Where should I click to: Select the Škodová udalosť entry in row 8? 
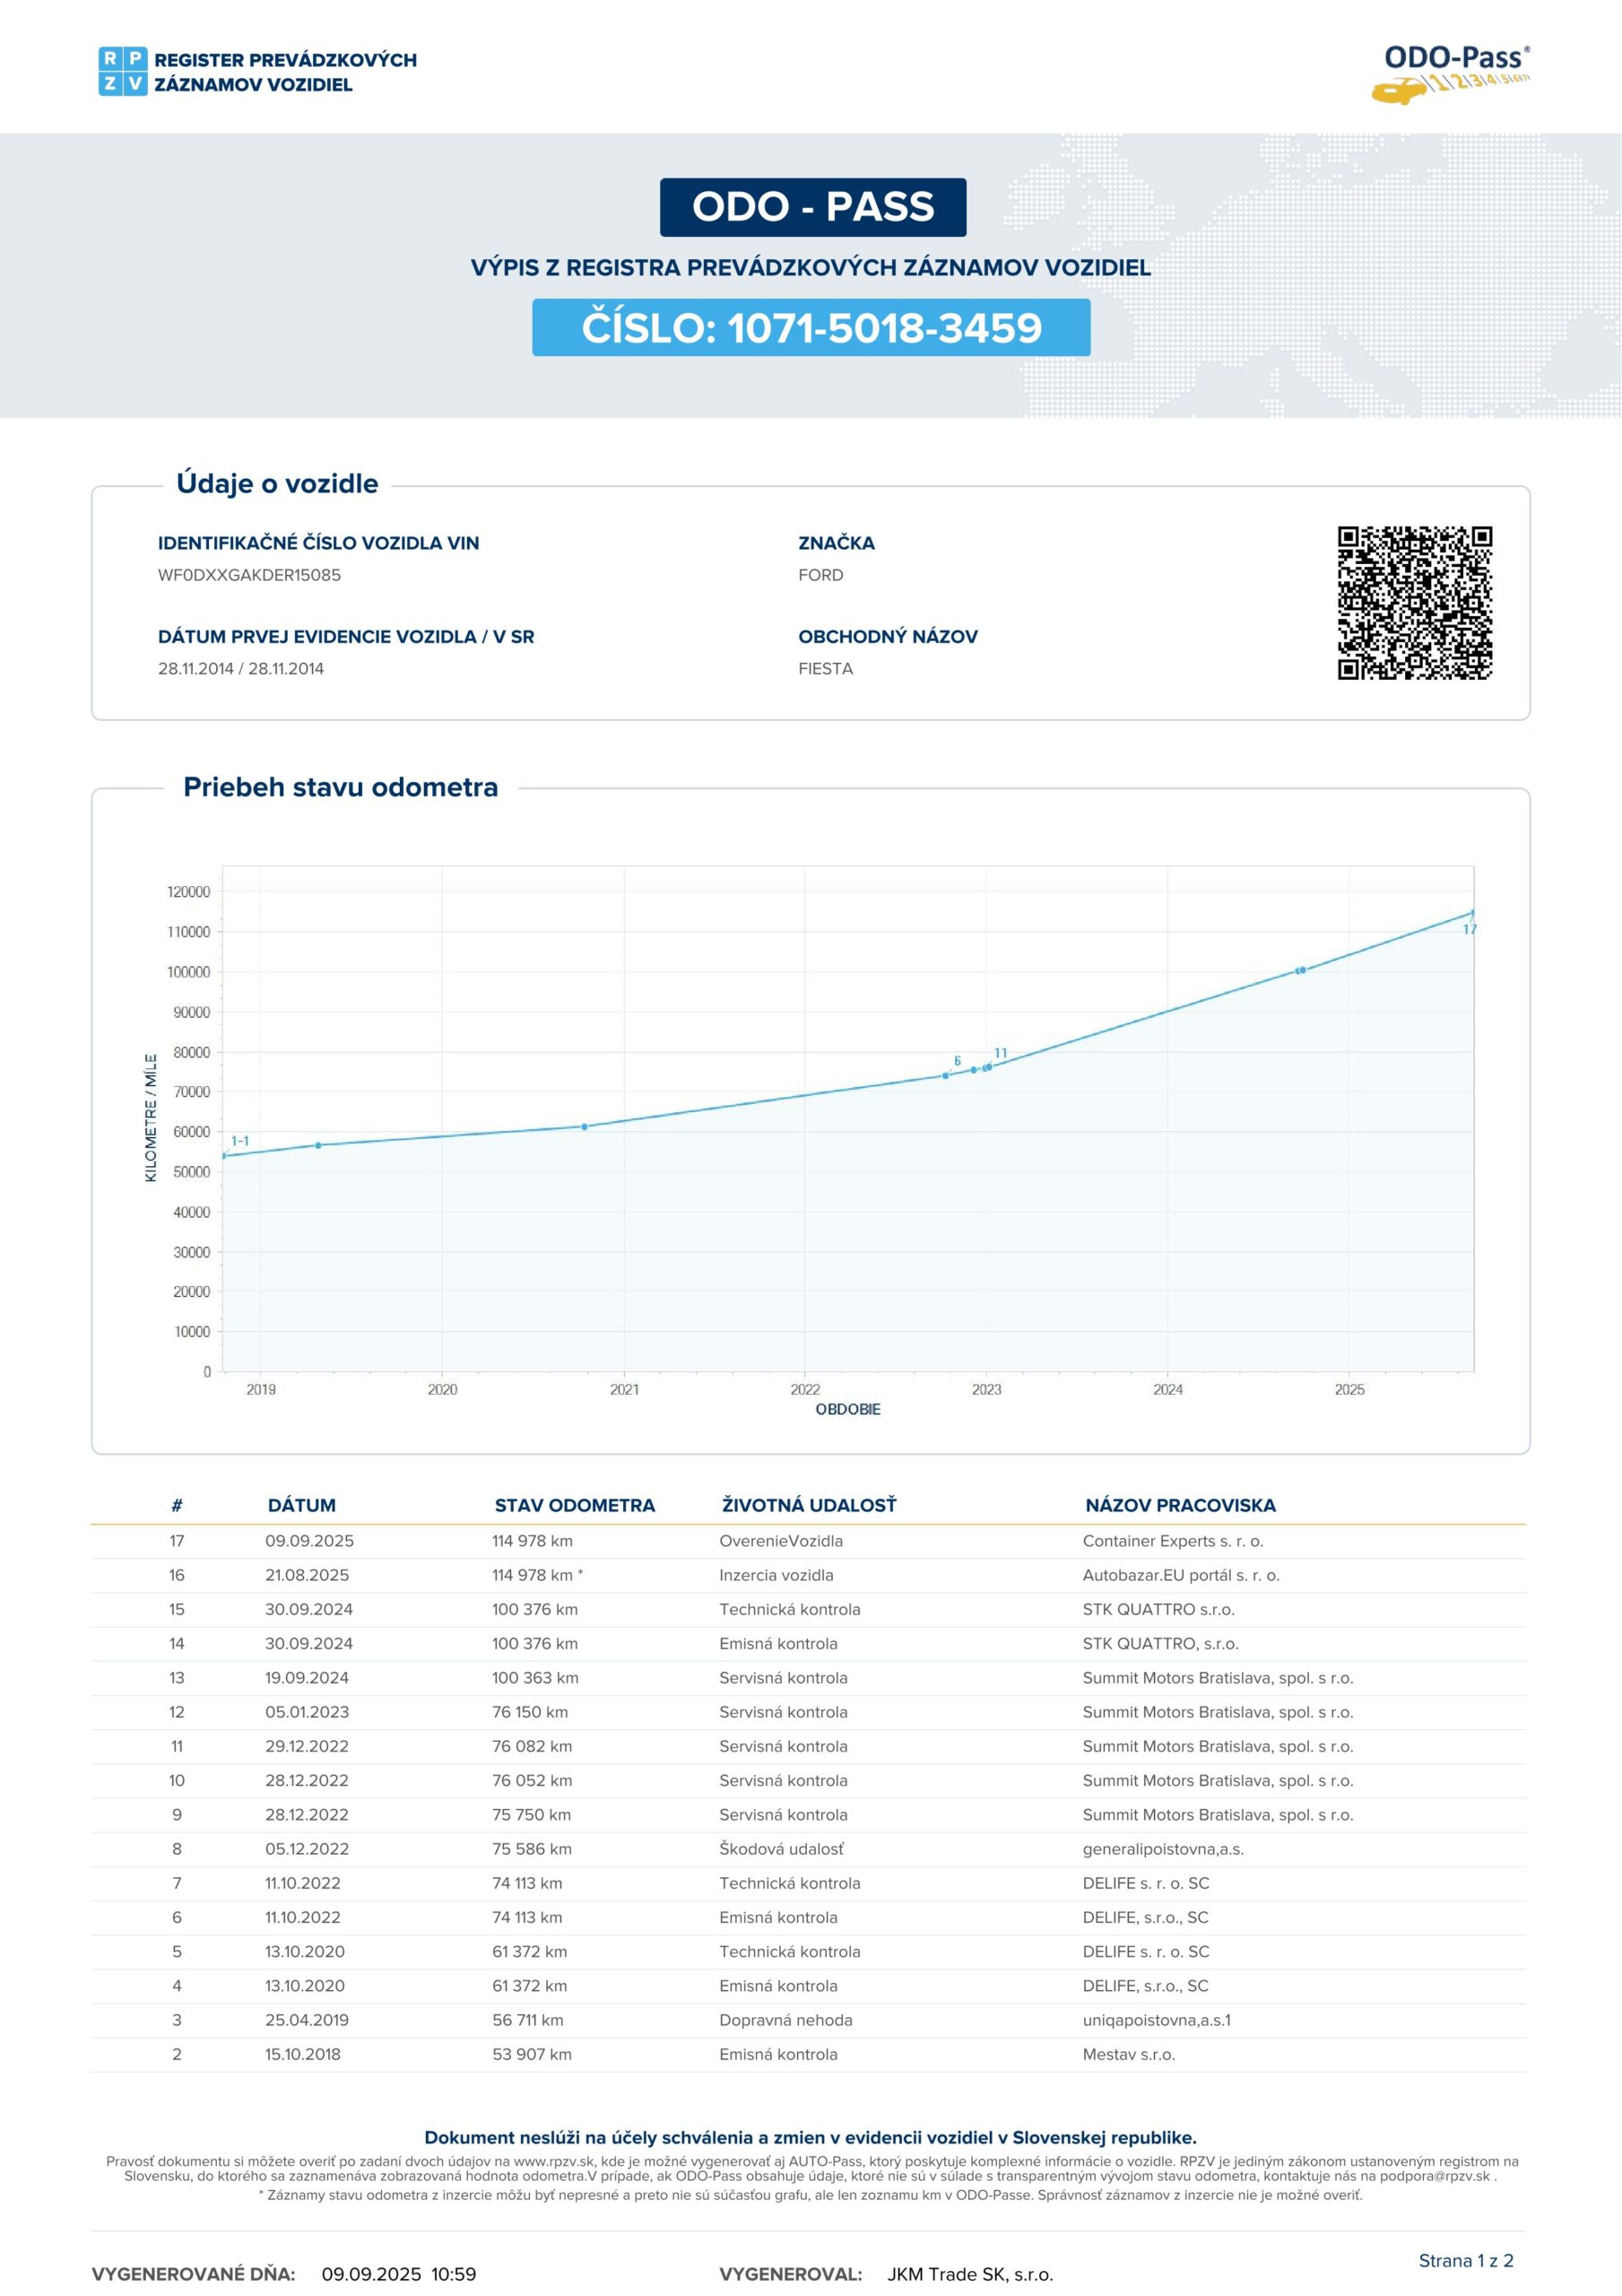point(781,1849)
